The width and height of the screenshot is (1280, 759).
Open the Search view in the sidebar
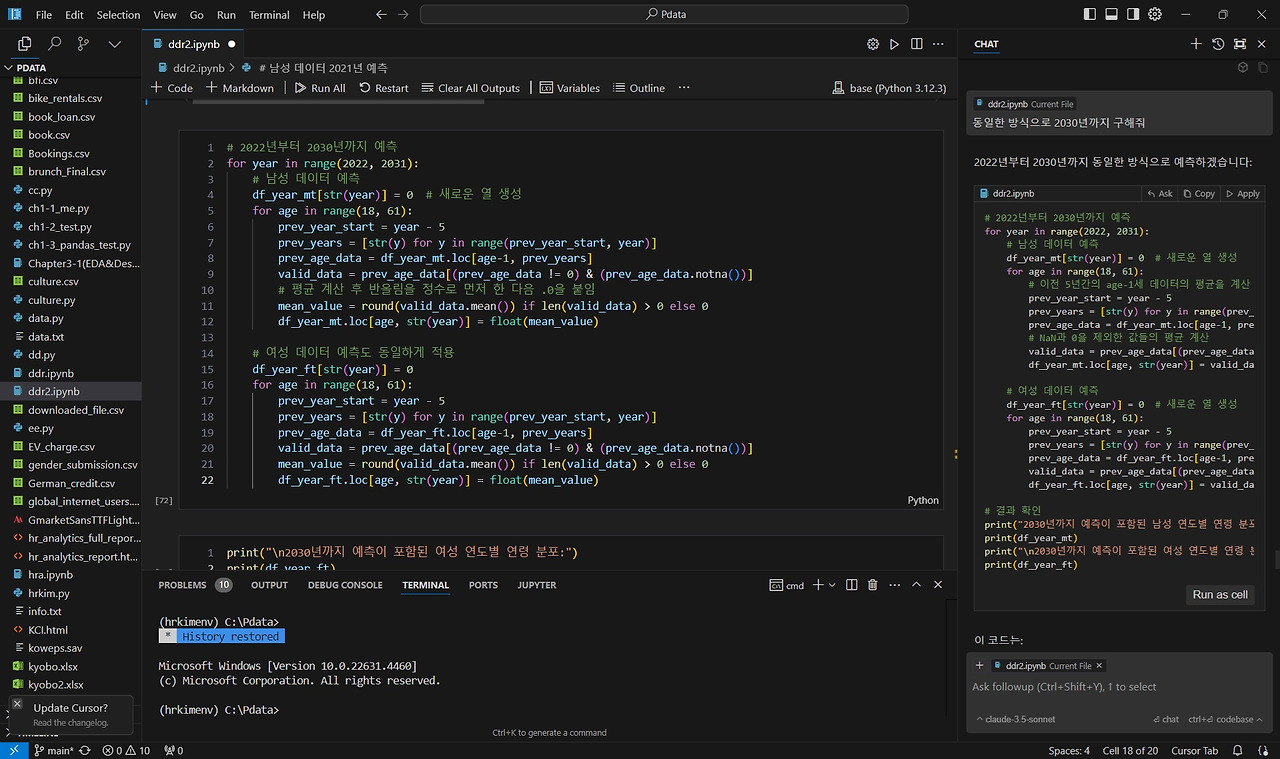(54, 44)
